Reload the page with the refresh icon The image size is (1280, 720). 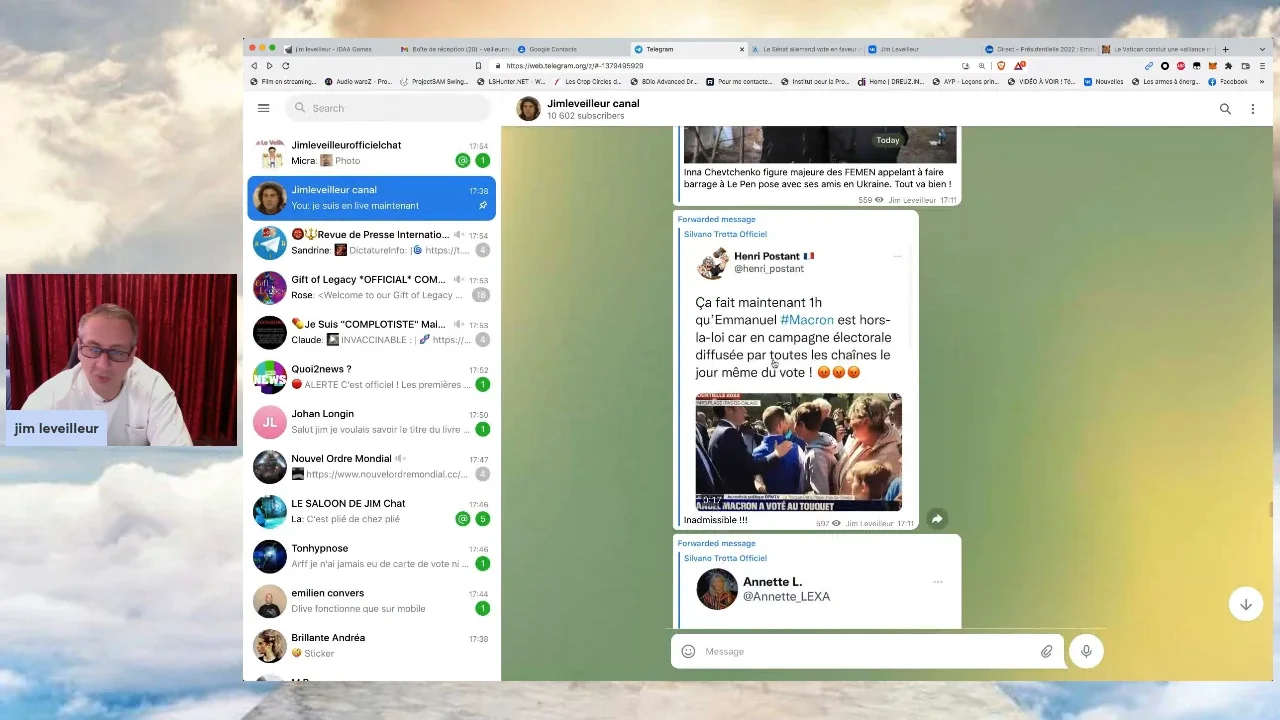285,66
